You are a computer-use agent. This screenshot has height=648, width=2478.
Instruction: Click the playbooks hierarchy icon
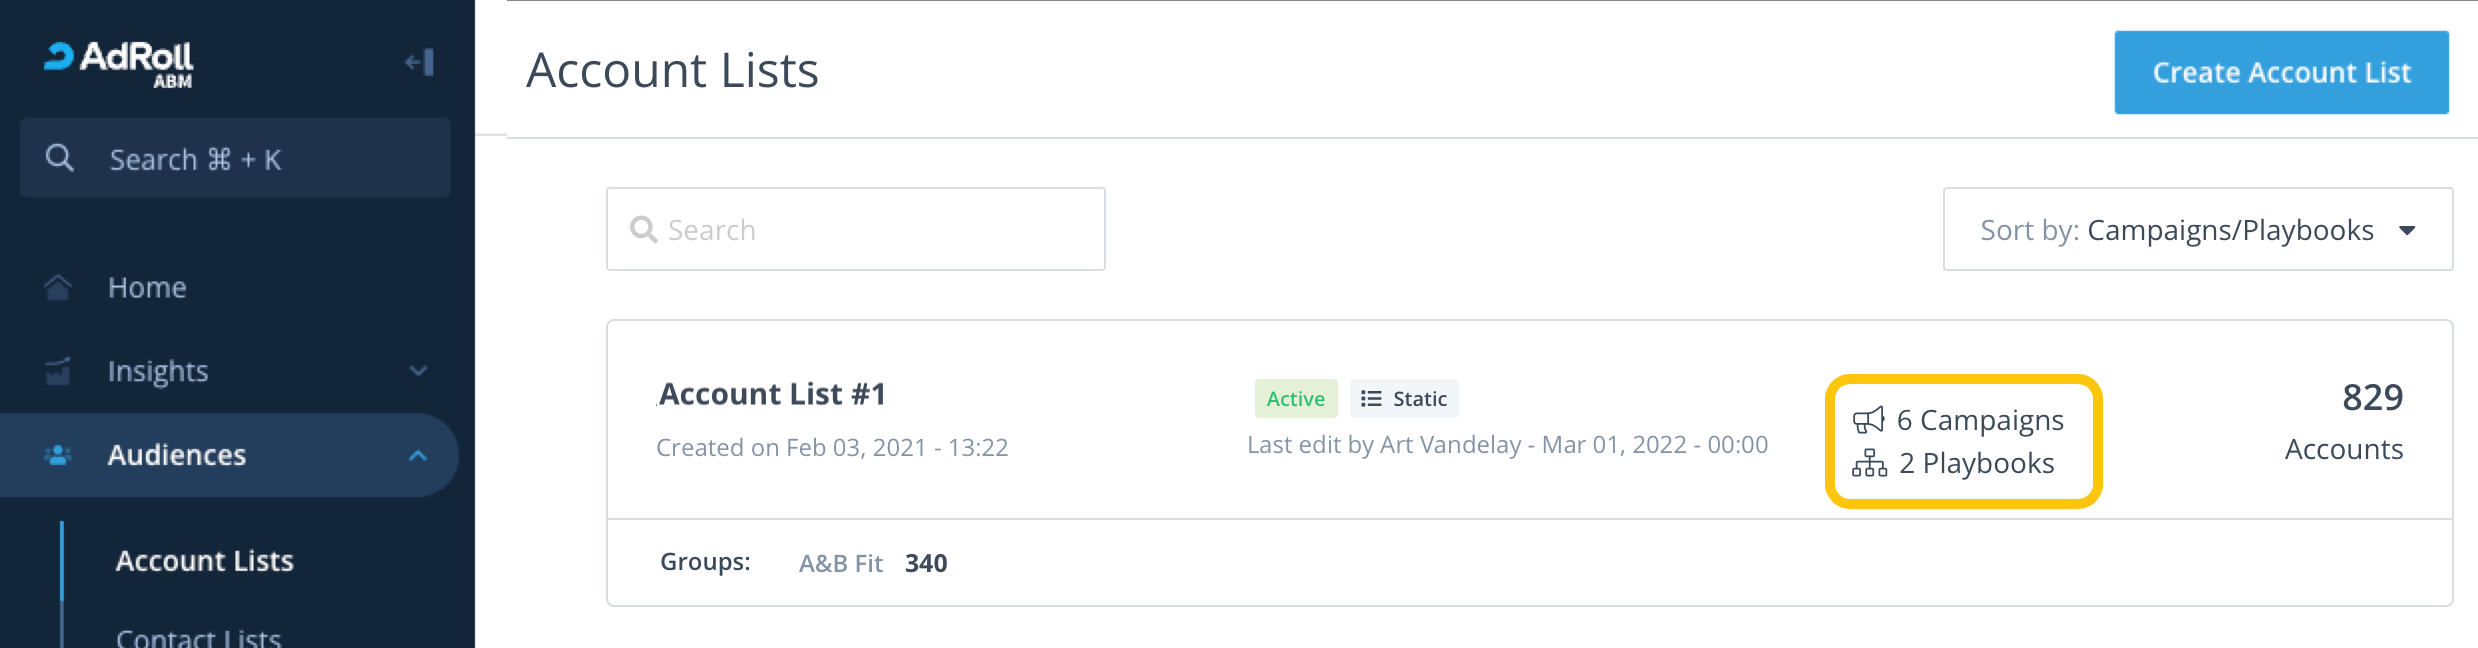pyautogui.click(x=1869, y=463)
